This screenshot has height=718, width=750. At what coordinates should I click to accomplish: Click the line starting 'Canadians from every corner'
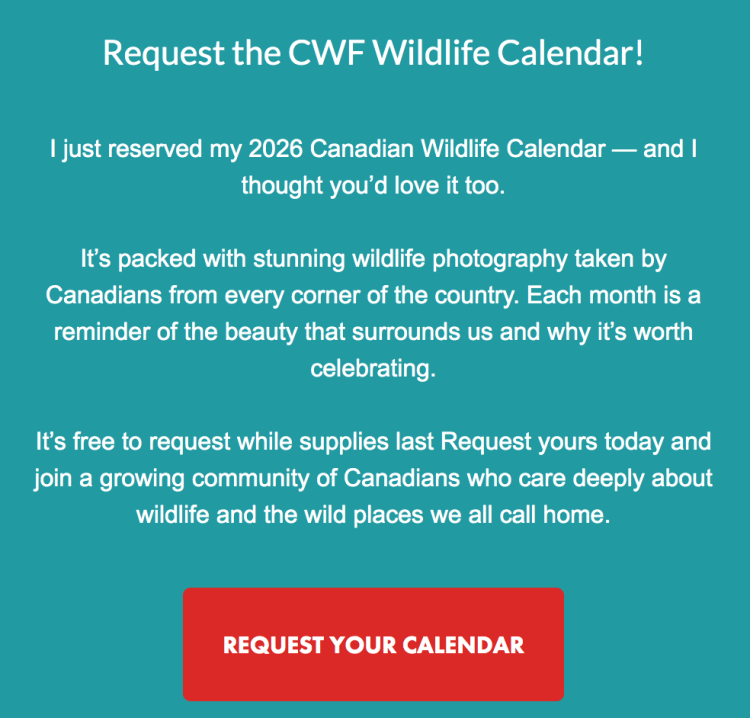point(373,296)
